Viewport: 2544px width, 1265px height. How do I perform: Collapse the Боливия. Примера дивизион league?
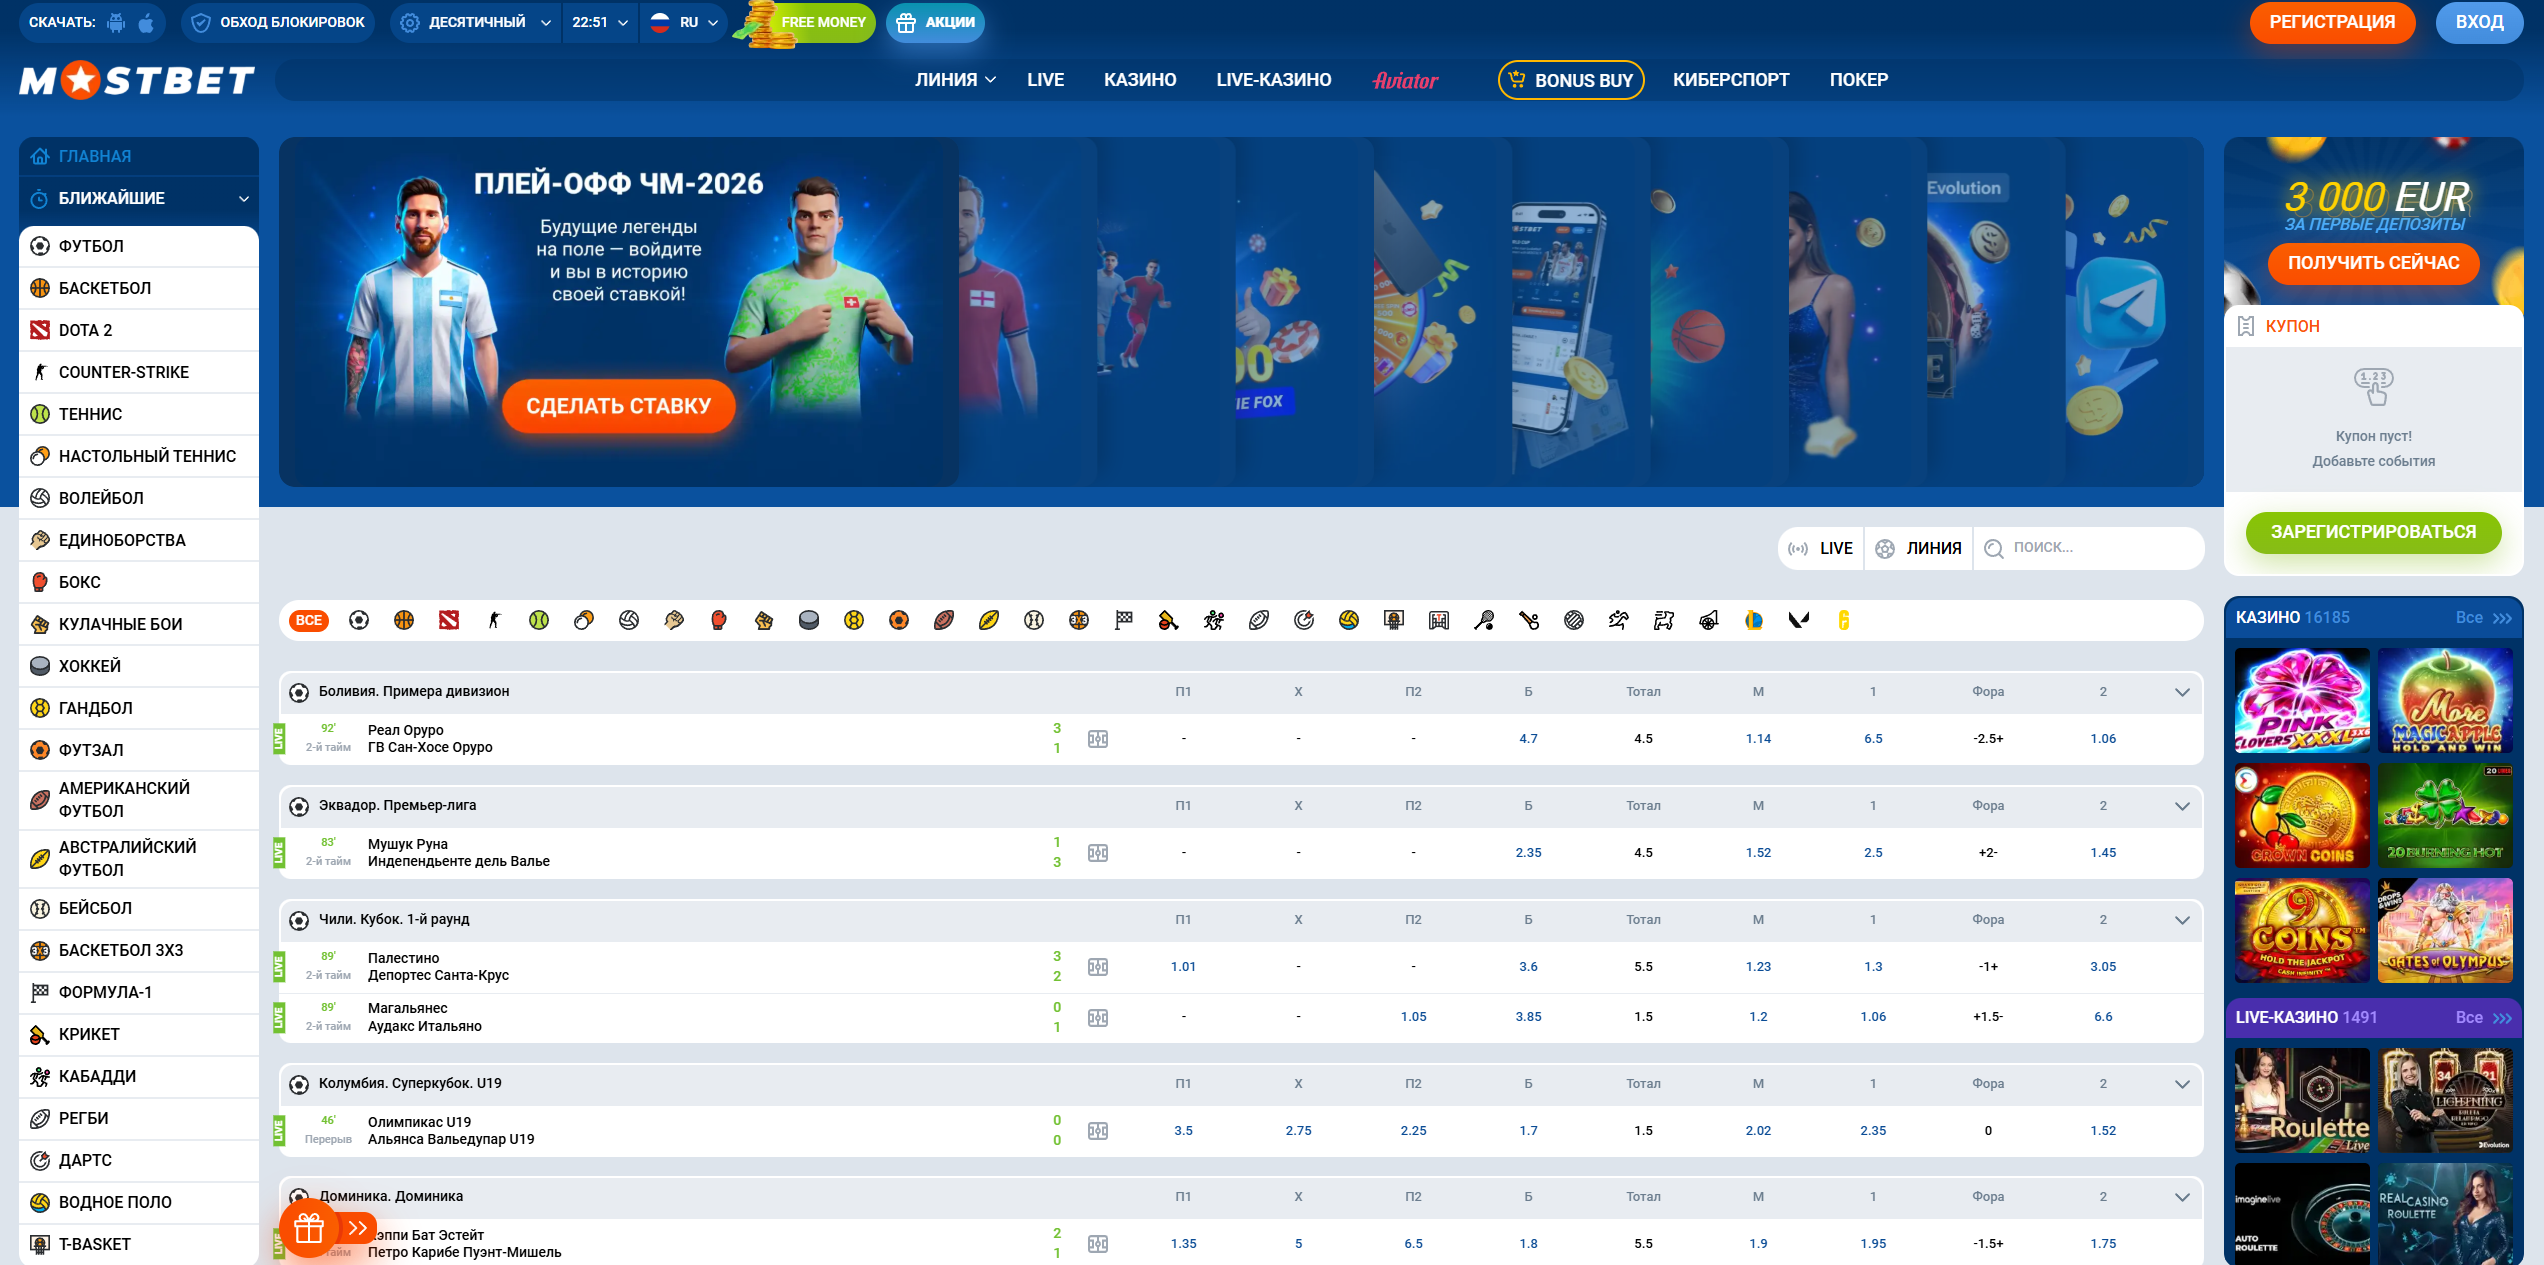[x=2182, y=692]
